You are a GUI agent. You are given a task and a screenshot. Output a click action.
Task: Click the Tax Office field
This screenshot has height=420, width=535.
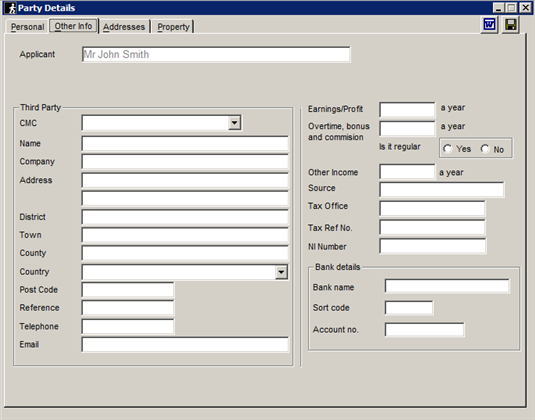(432, 208)
